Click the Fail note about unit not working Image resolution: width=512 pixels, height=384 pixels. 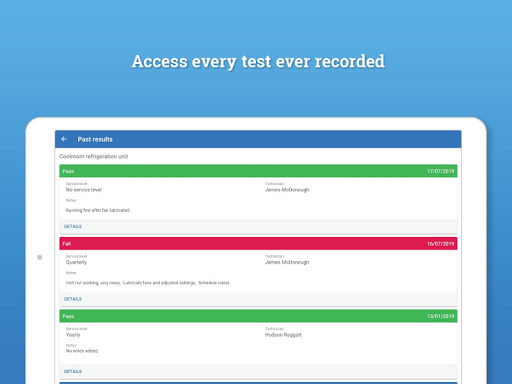[x=148, y=283]
